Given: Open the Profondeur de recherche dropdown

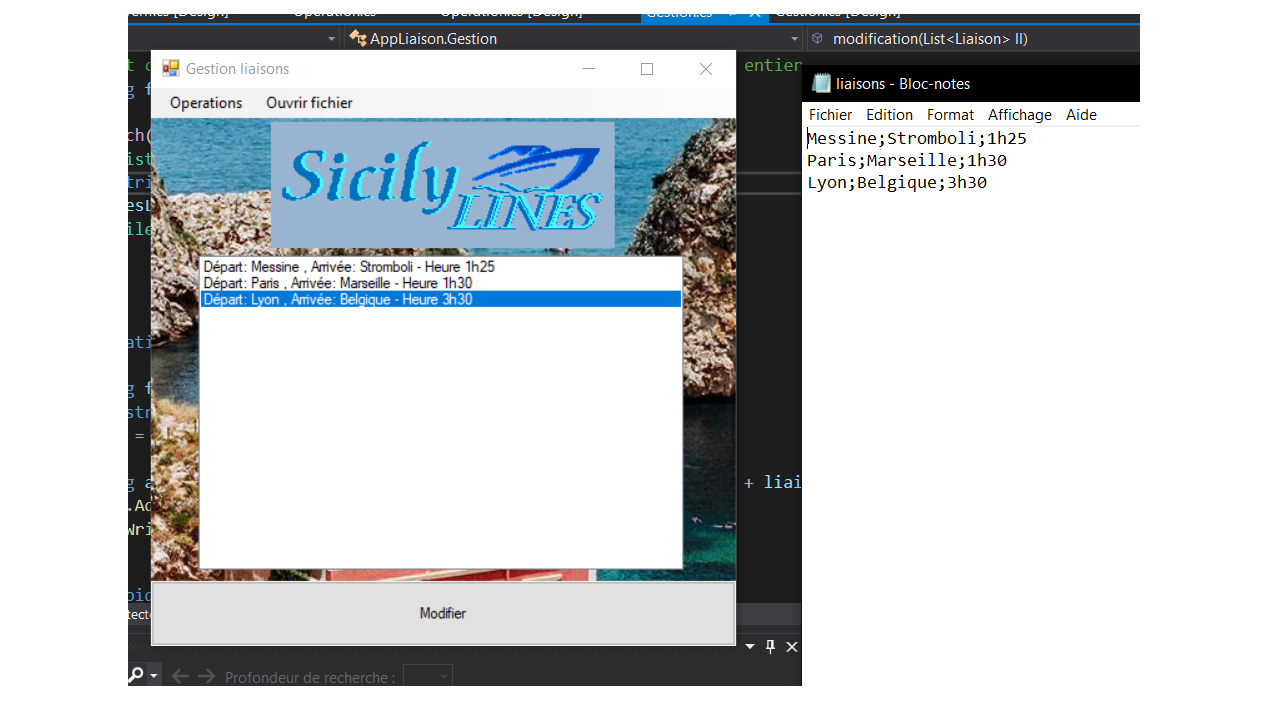Looking at the screenshot, I should pyautogui.click(x=428, y=677).
